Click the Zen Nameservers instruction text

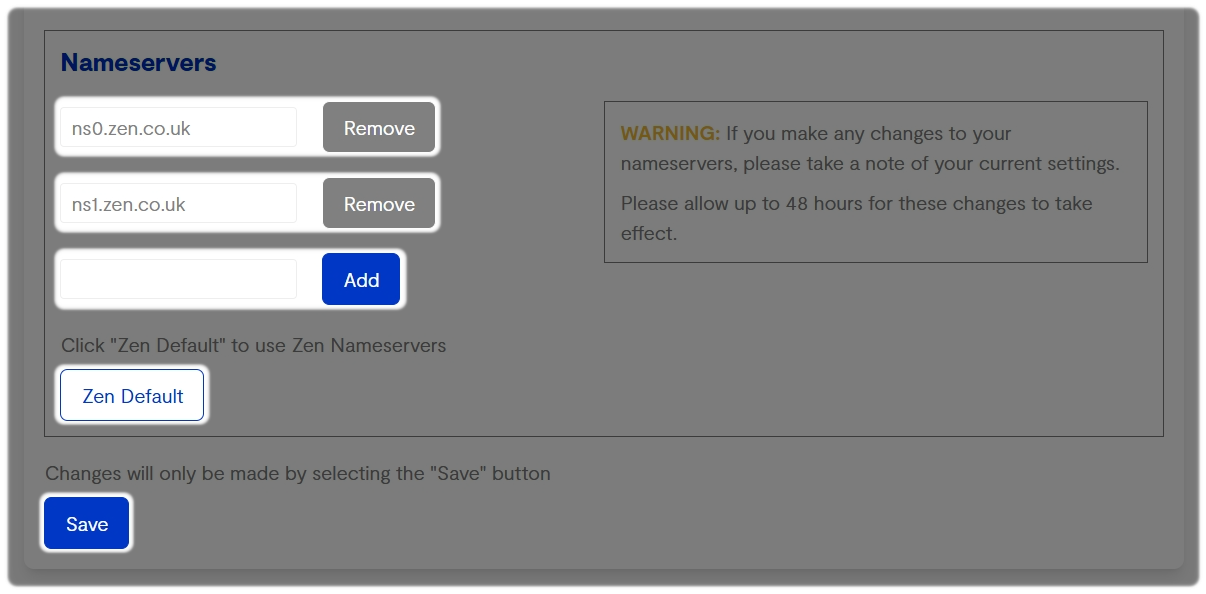255,345
